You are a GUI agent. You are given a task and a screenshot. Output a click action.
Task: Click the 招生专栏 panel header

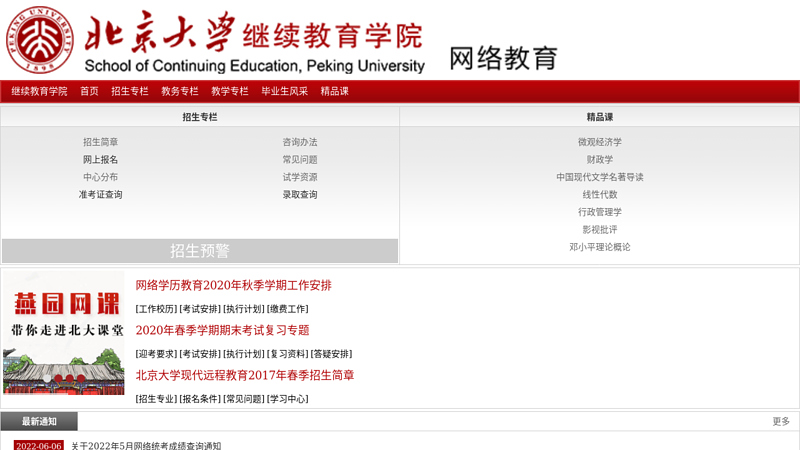200,117
